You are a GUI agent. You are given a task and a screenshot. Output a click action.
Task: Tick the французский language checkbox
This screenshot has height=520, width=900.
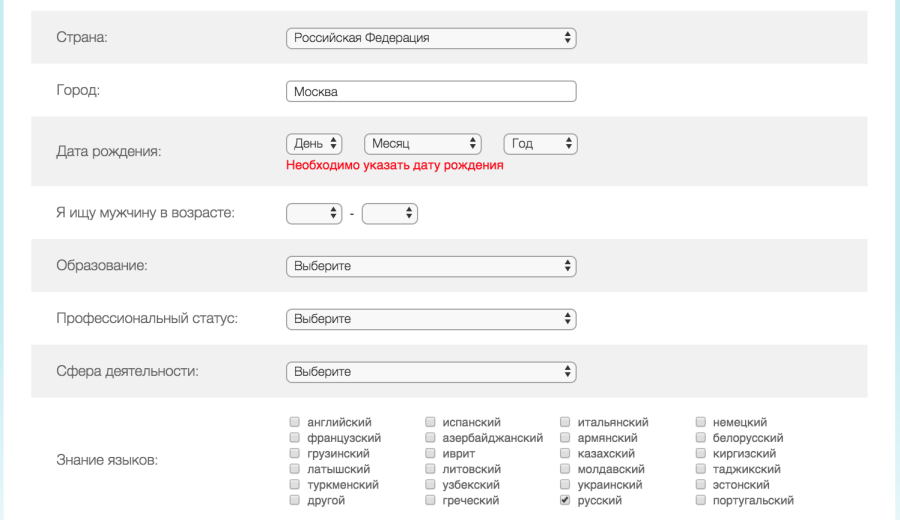coord(295,438)
